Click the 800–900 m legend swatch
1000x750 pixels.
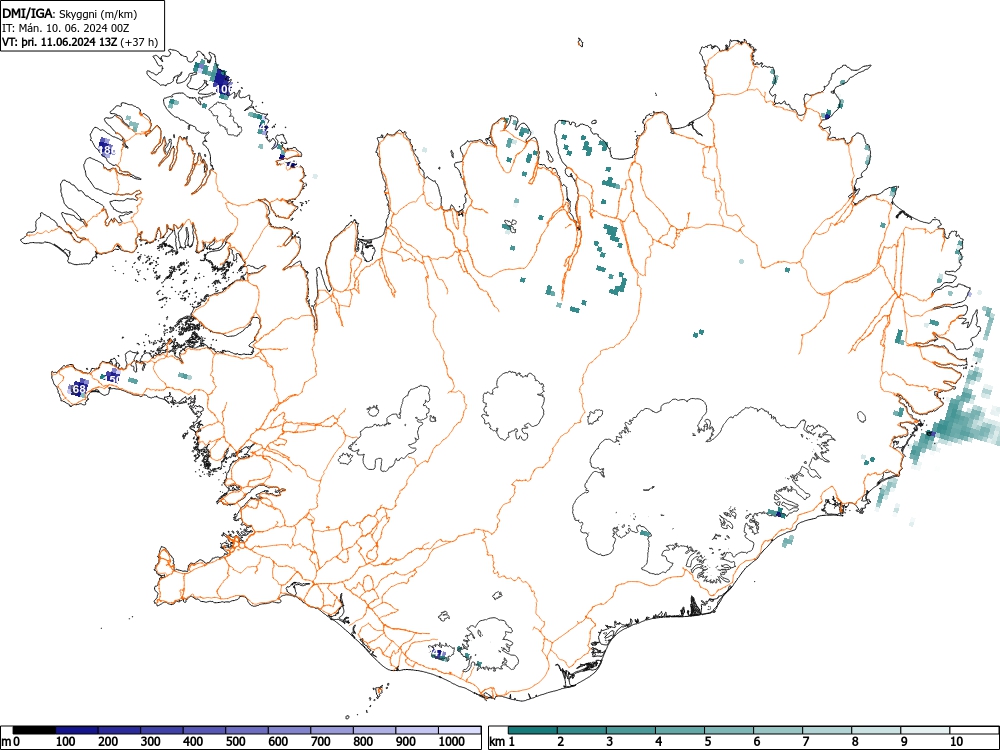374,730
